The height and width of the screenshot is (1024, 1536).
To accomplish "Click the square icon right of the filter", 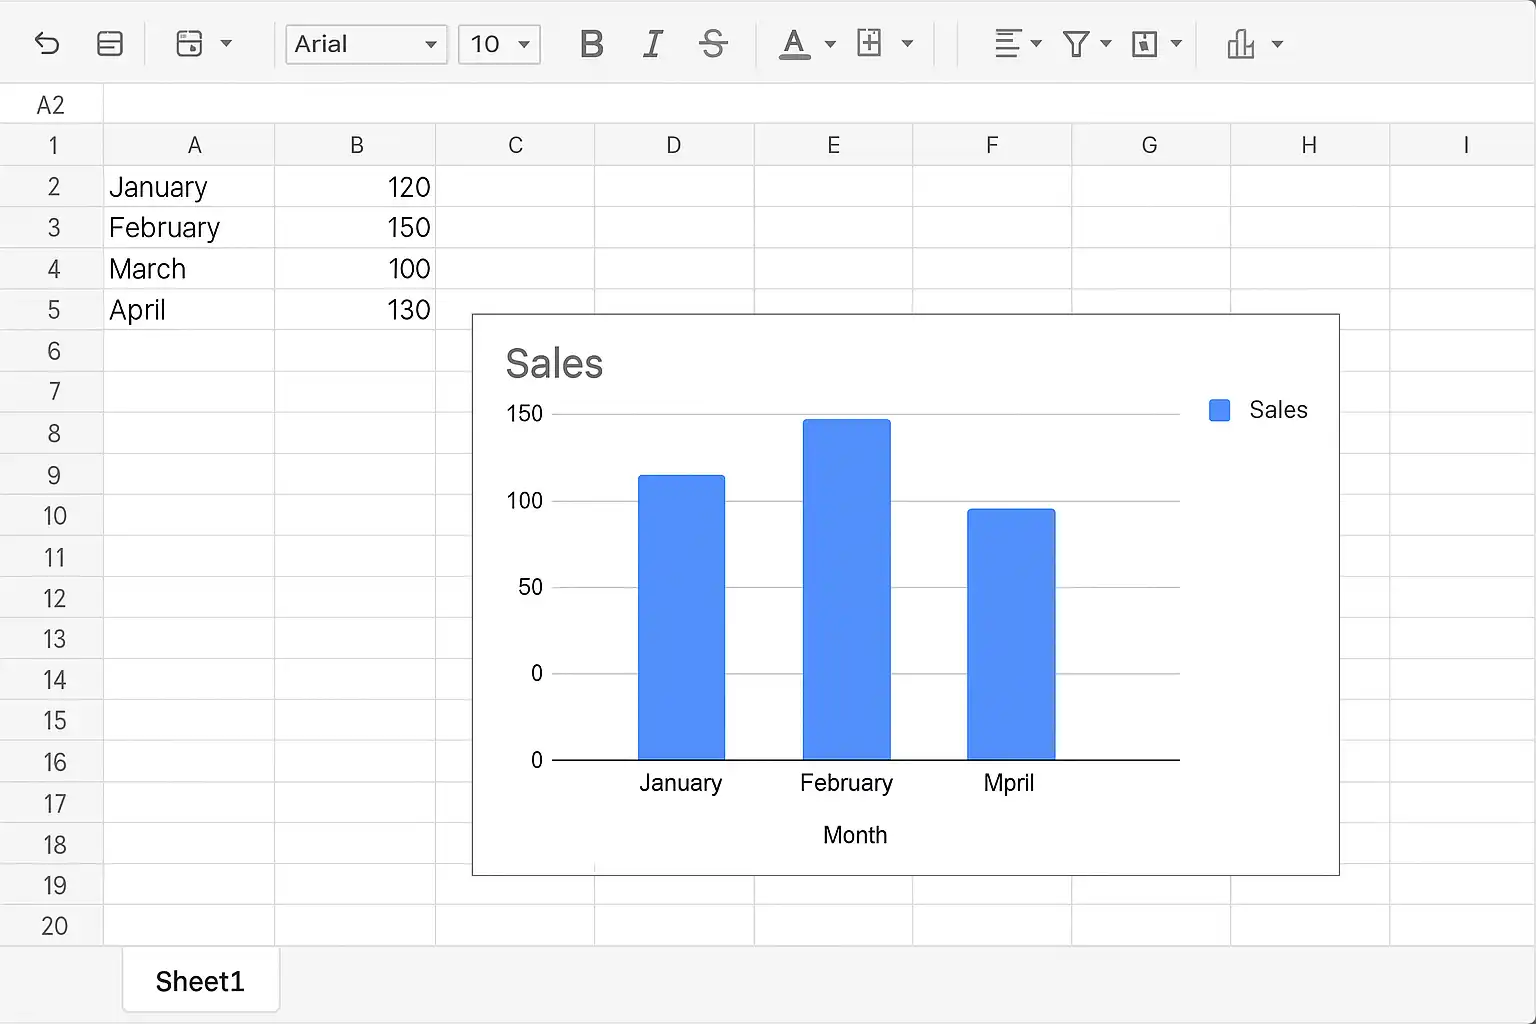I will pos(1144,44).
